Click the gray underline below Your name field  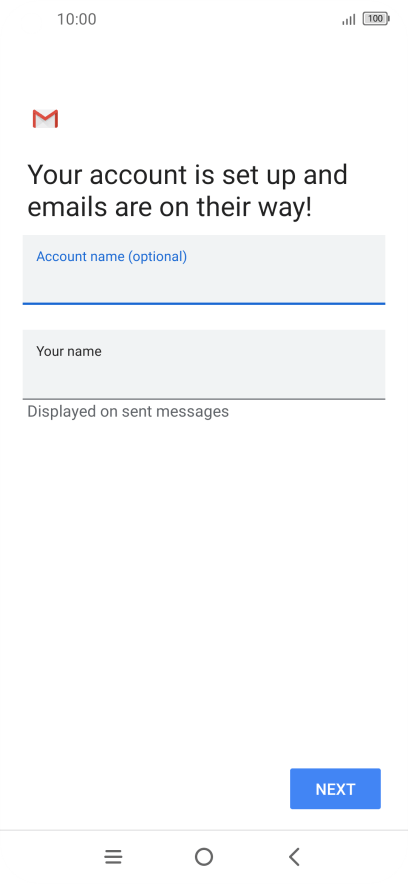pos(204,399)
